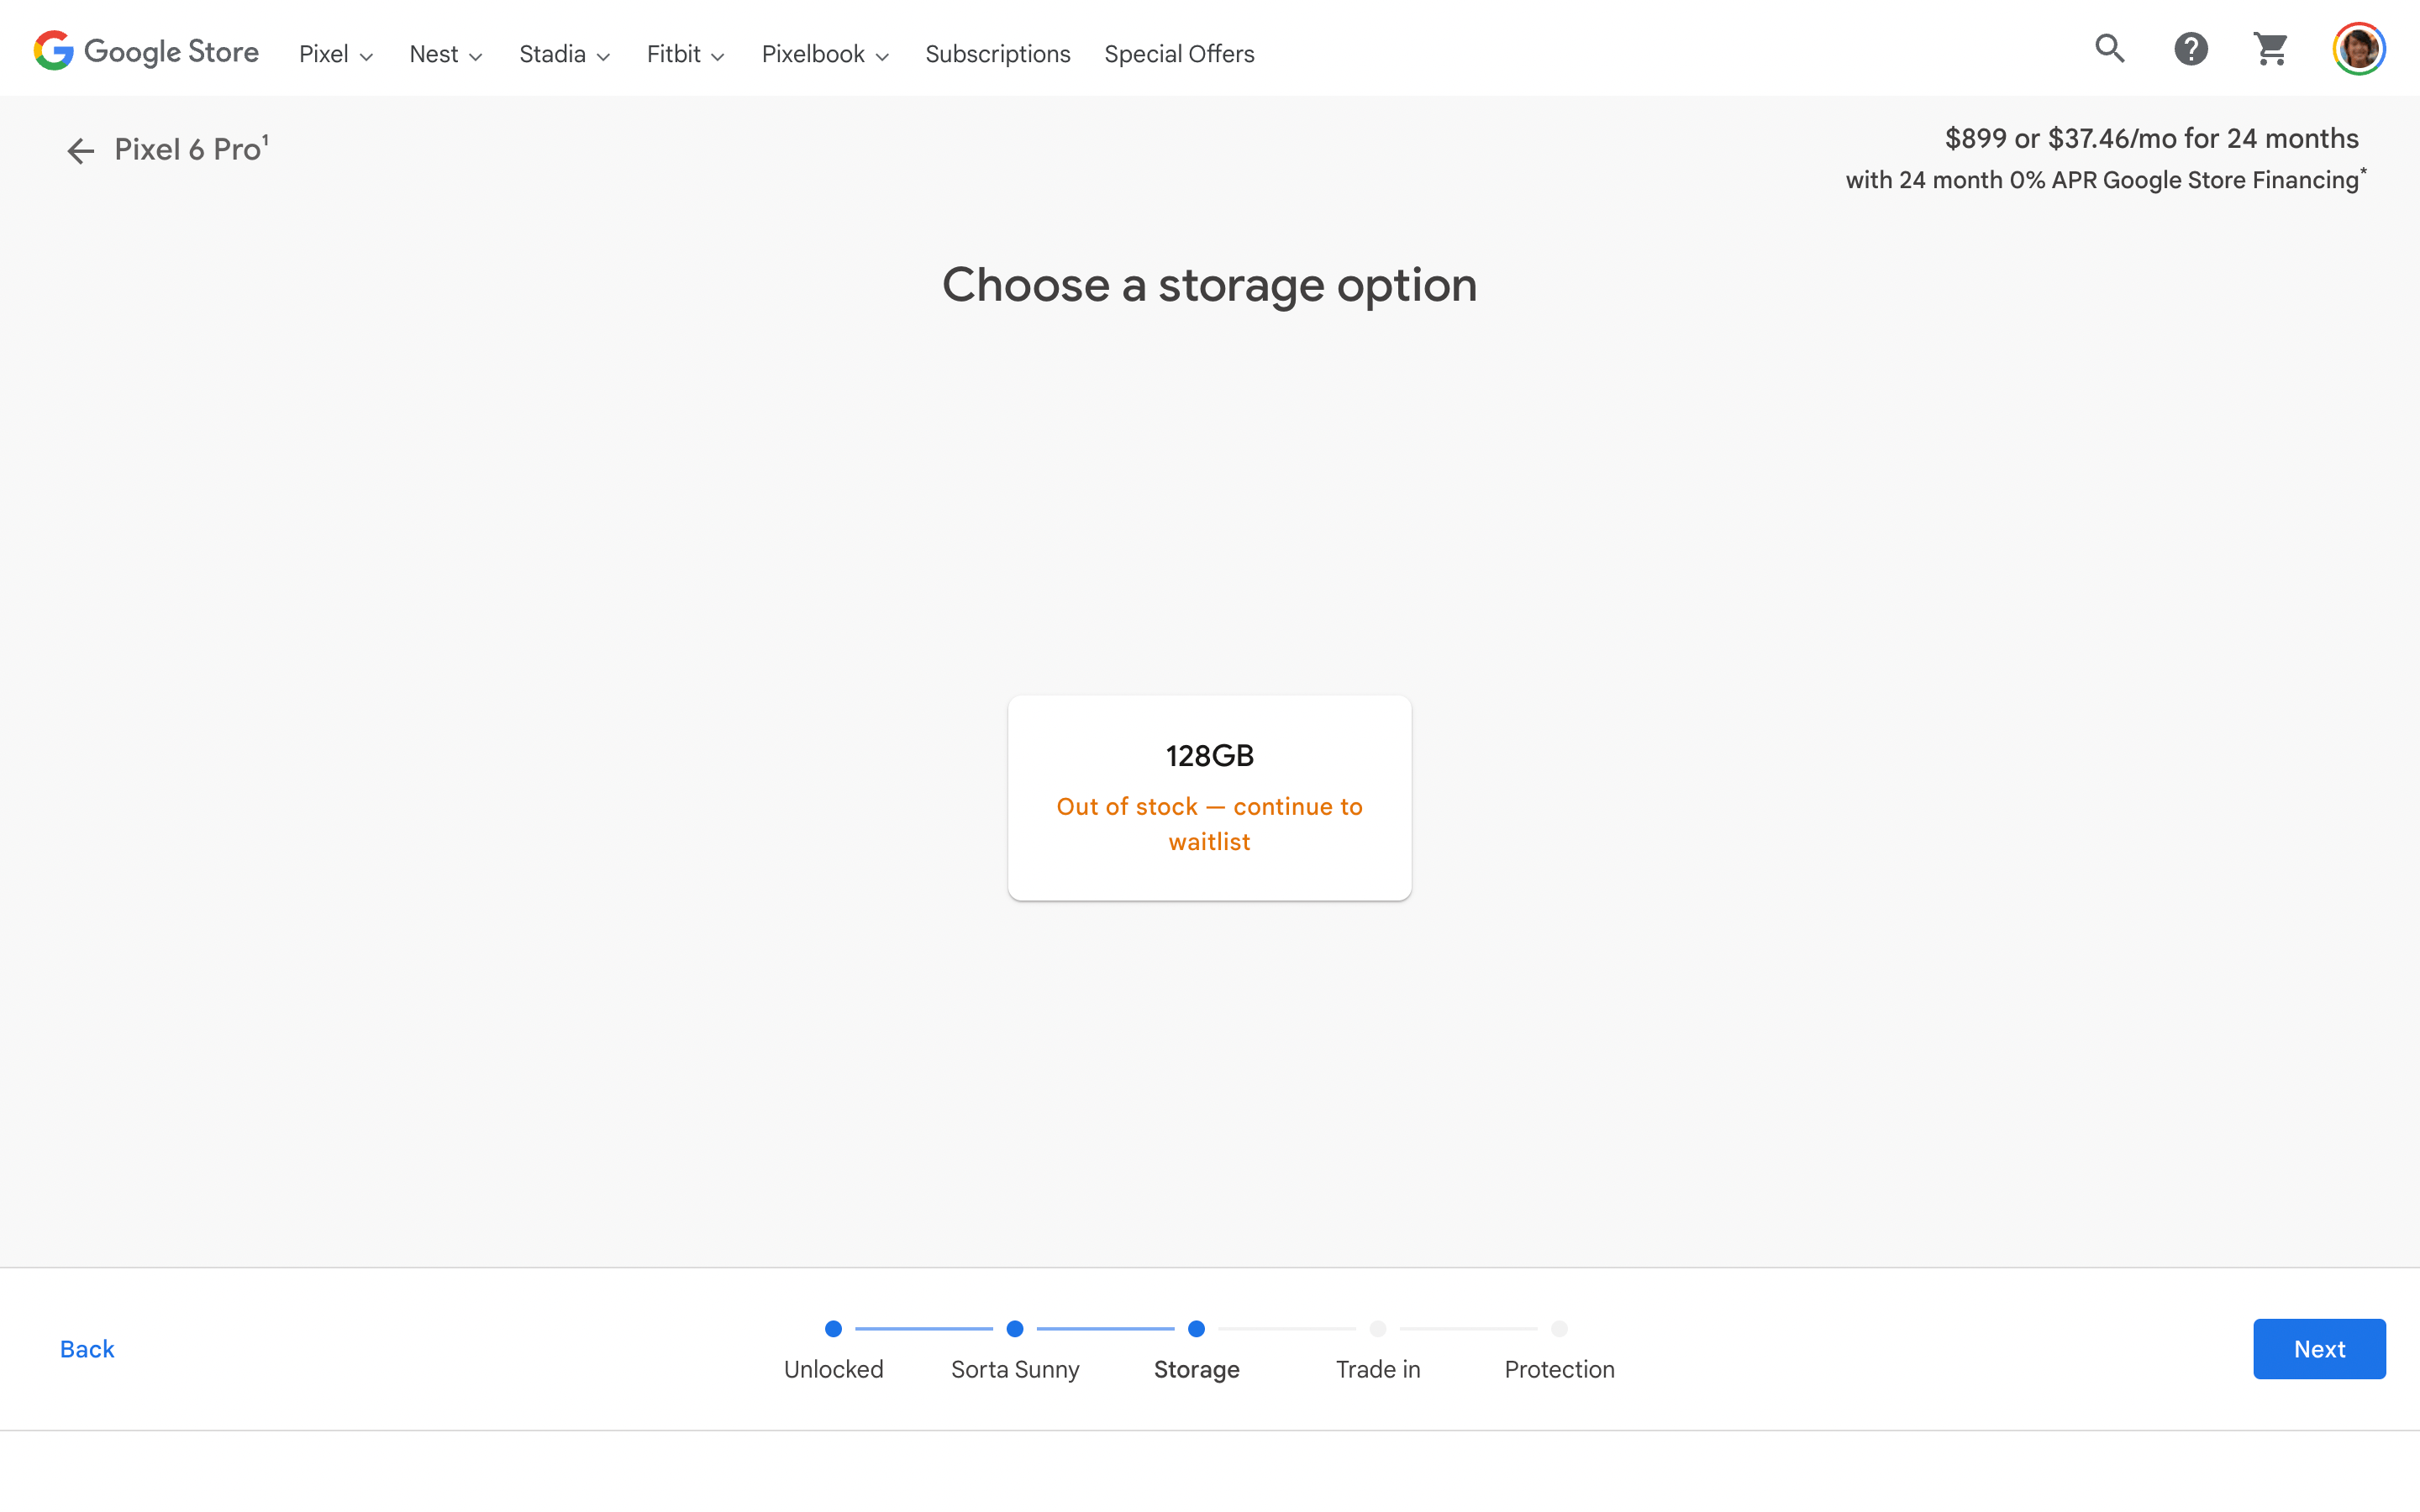Viewport: 2420px width, 1512px height.
Task: Click the search magnifier icon
Action: (2109, 48)
